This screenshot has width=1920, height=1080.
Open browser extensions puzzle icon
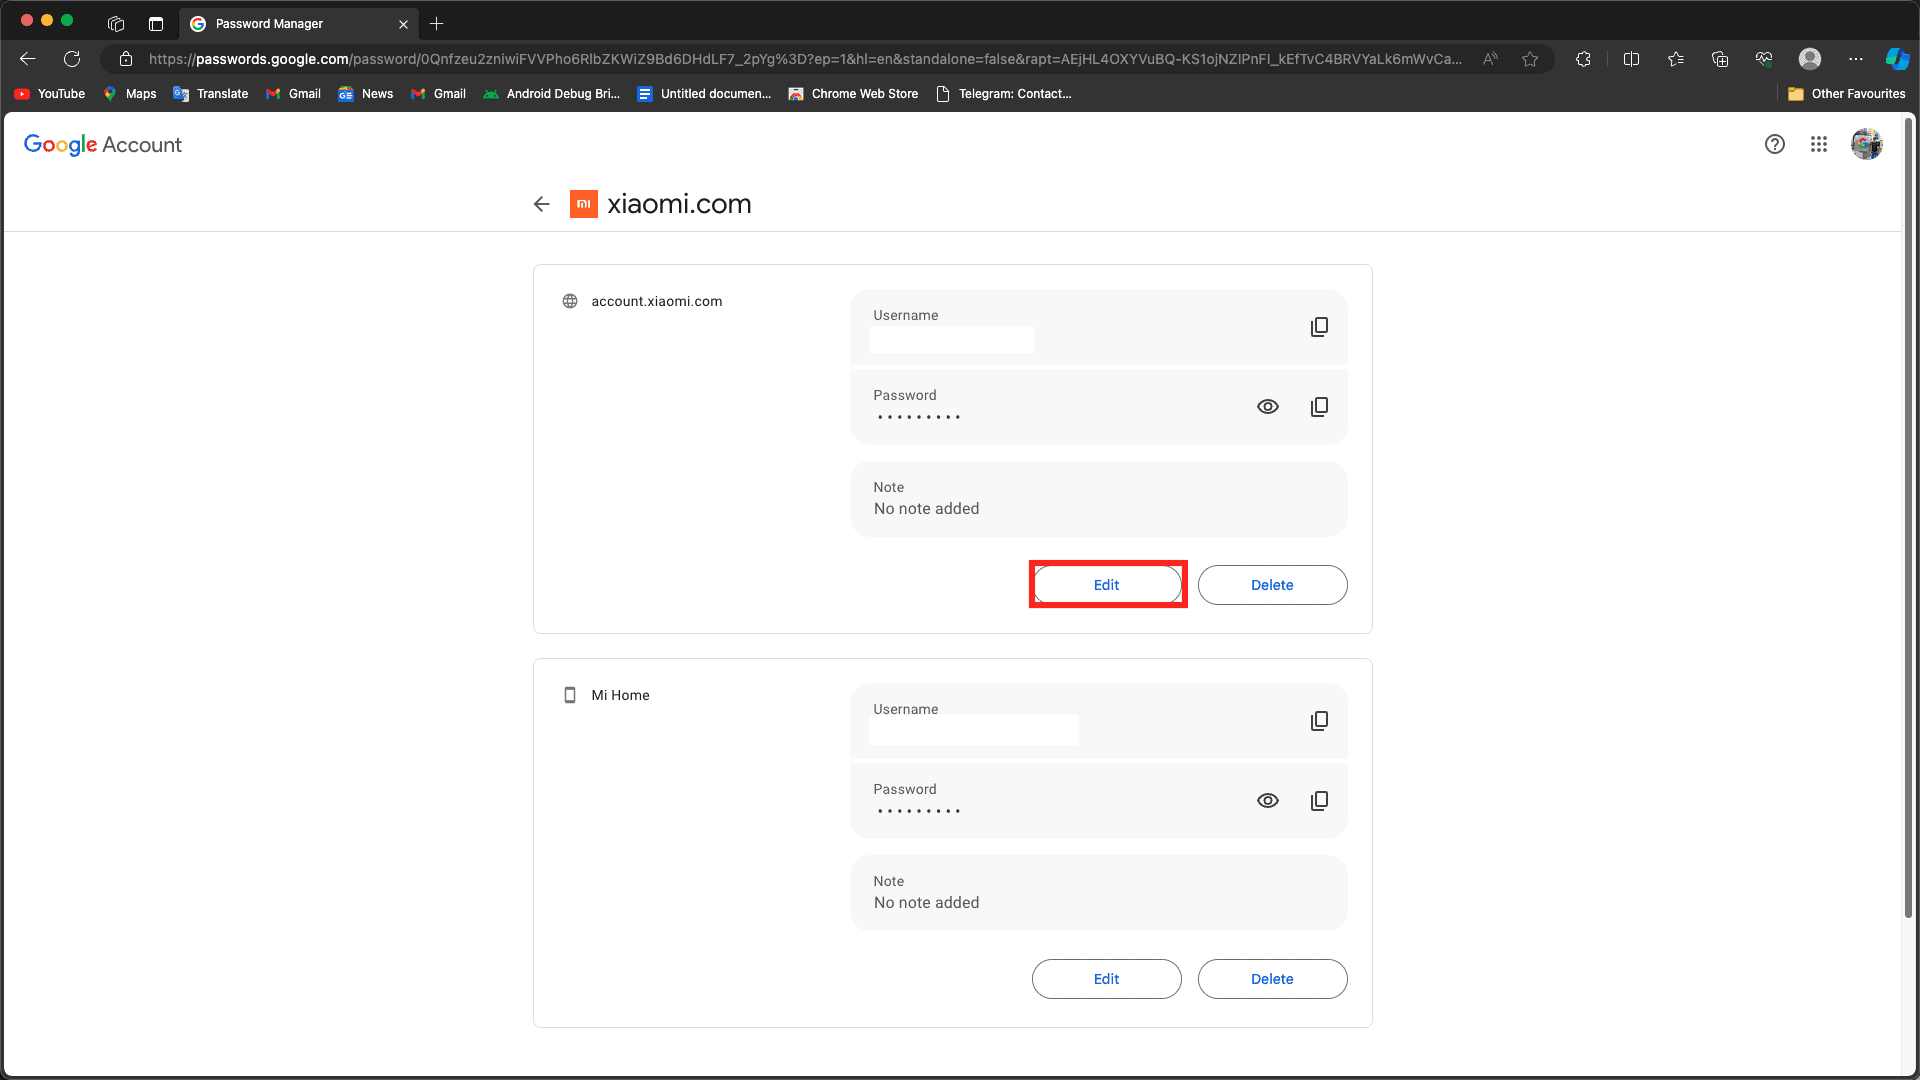tap(1583, 59)
